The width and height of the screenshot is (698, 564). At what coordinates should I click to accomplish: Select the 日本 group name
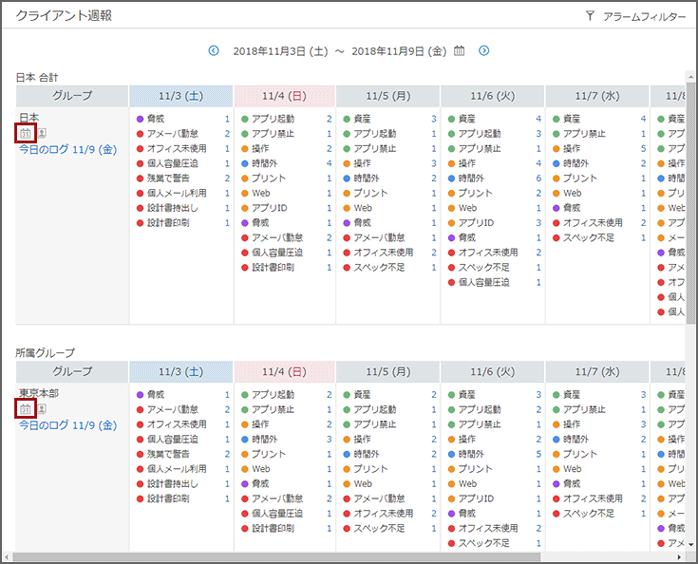(x=29, y=118)
